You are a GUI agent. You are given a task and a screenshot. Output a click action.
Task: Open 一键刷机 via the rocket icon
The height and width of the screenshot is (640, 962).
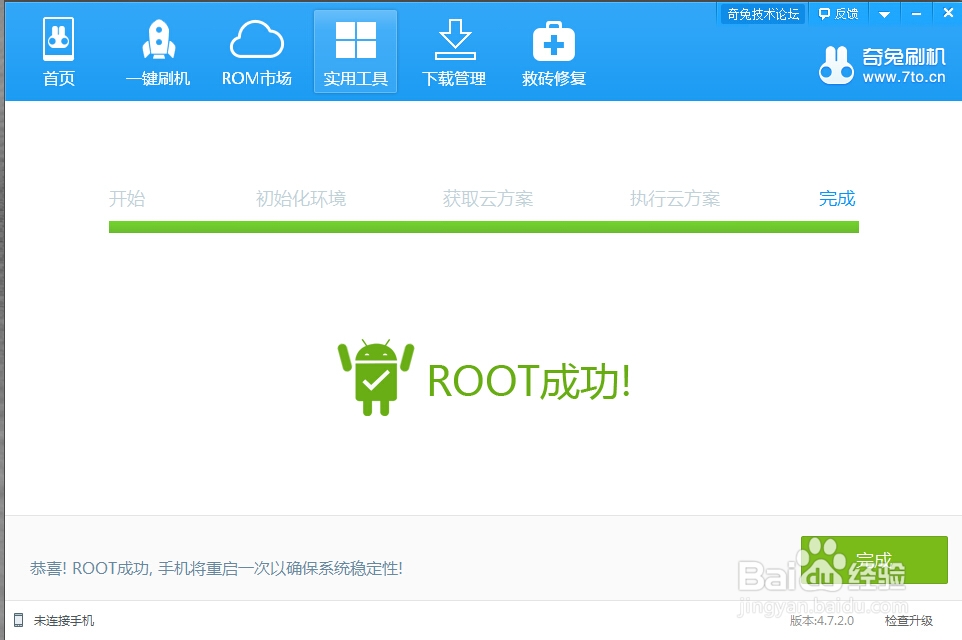156,38
